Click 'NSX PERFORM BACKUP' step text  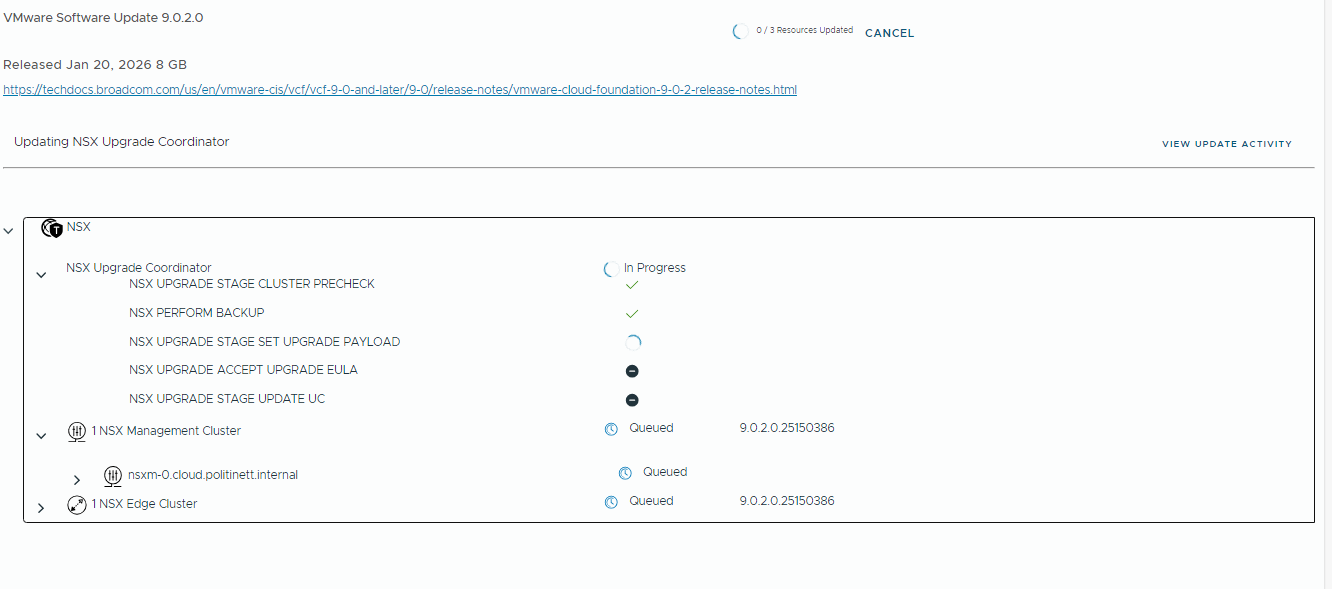tap(197, 313)
